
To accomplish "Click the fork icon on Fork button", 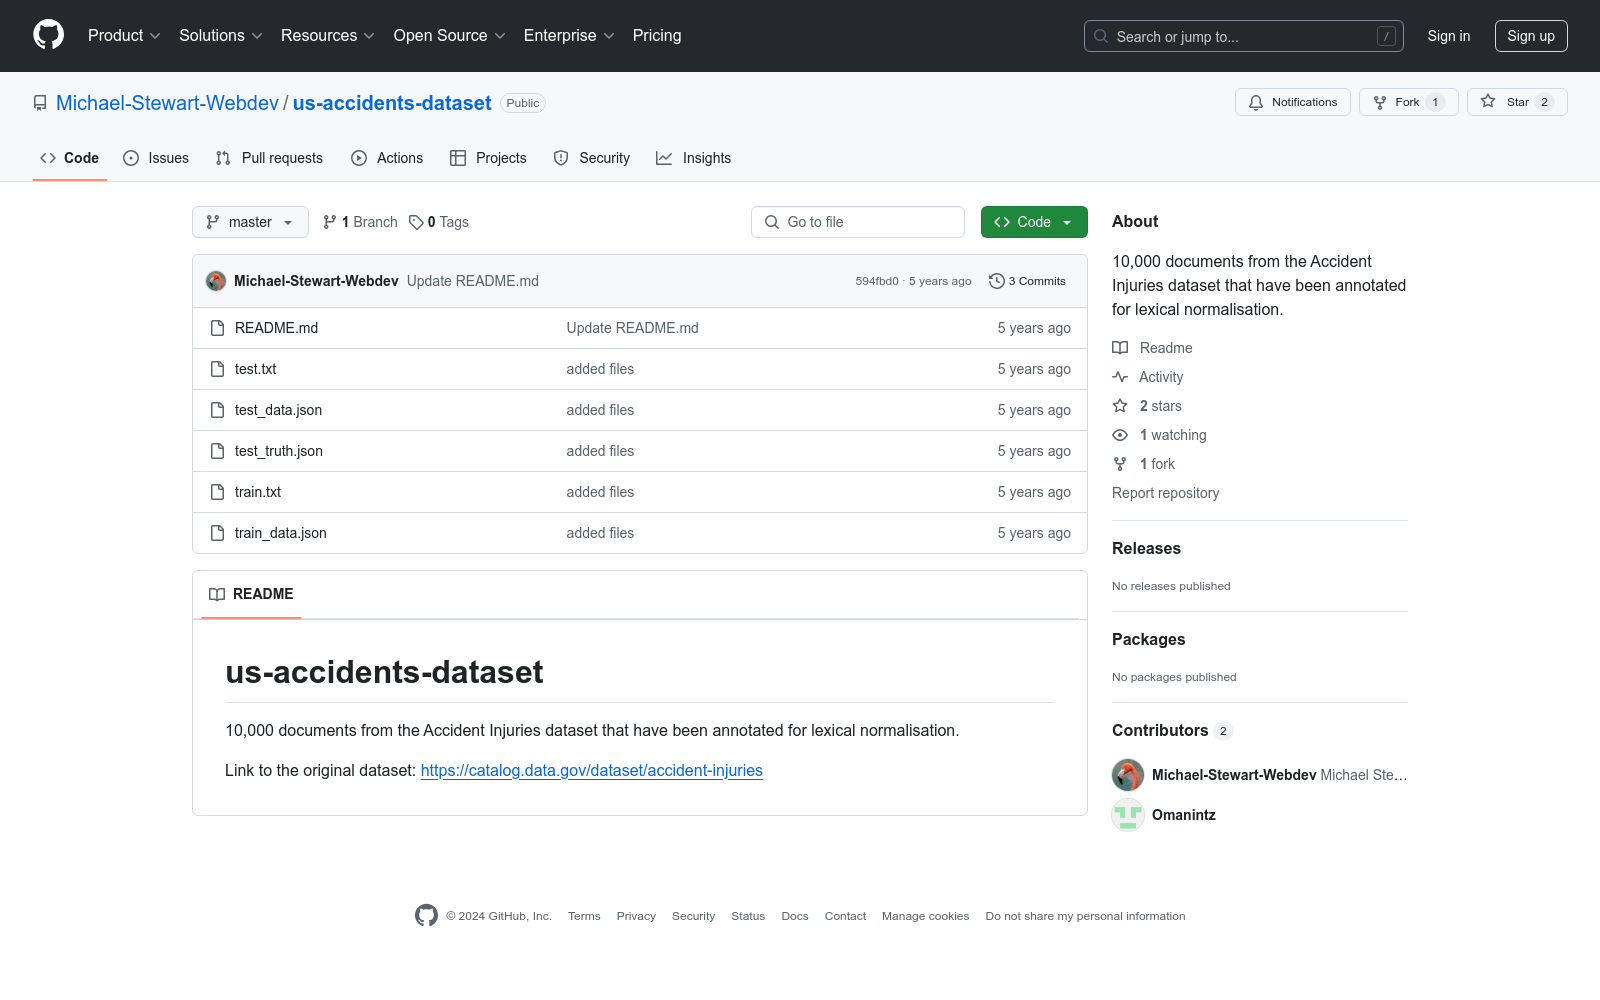I will tap(1380, 102).
